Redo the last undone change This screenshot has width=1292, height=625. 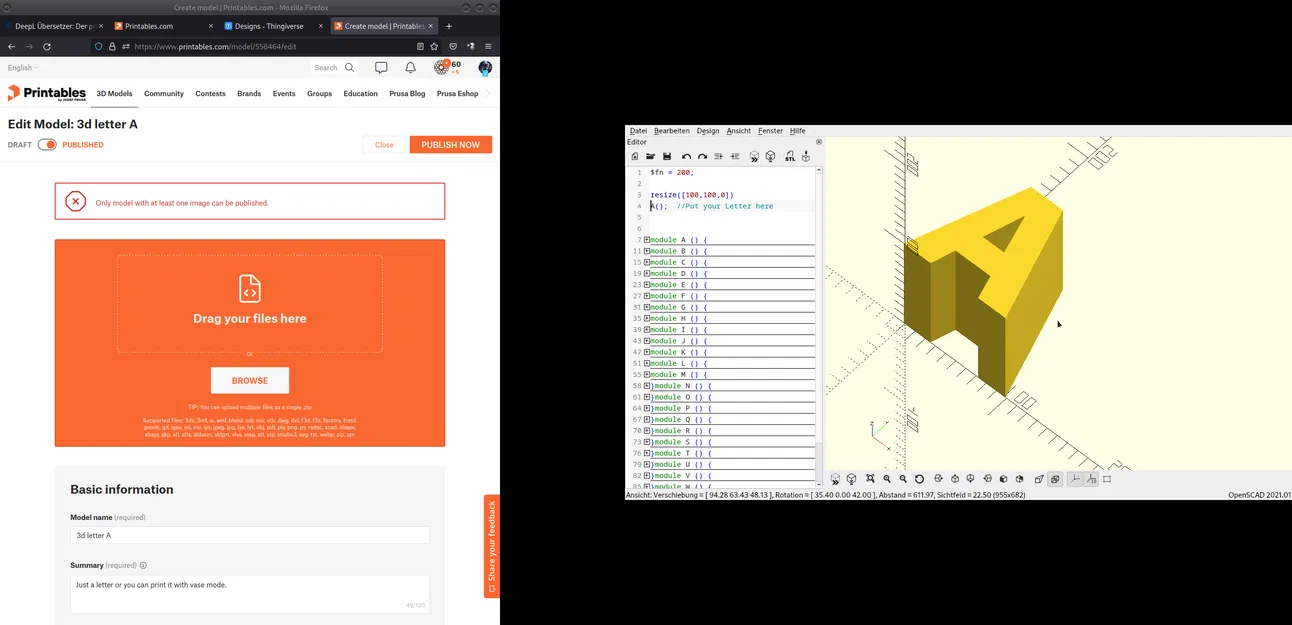click(x=701, y=156)
